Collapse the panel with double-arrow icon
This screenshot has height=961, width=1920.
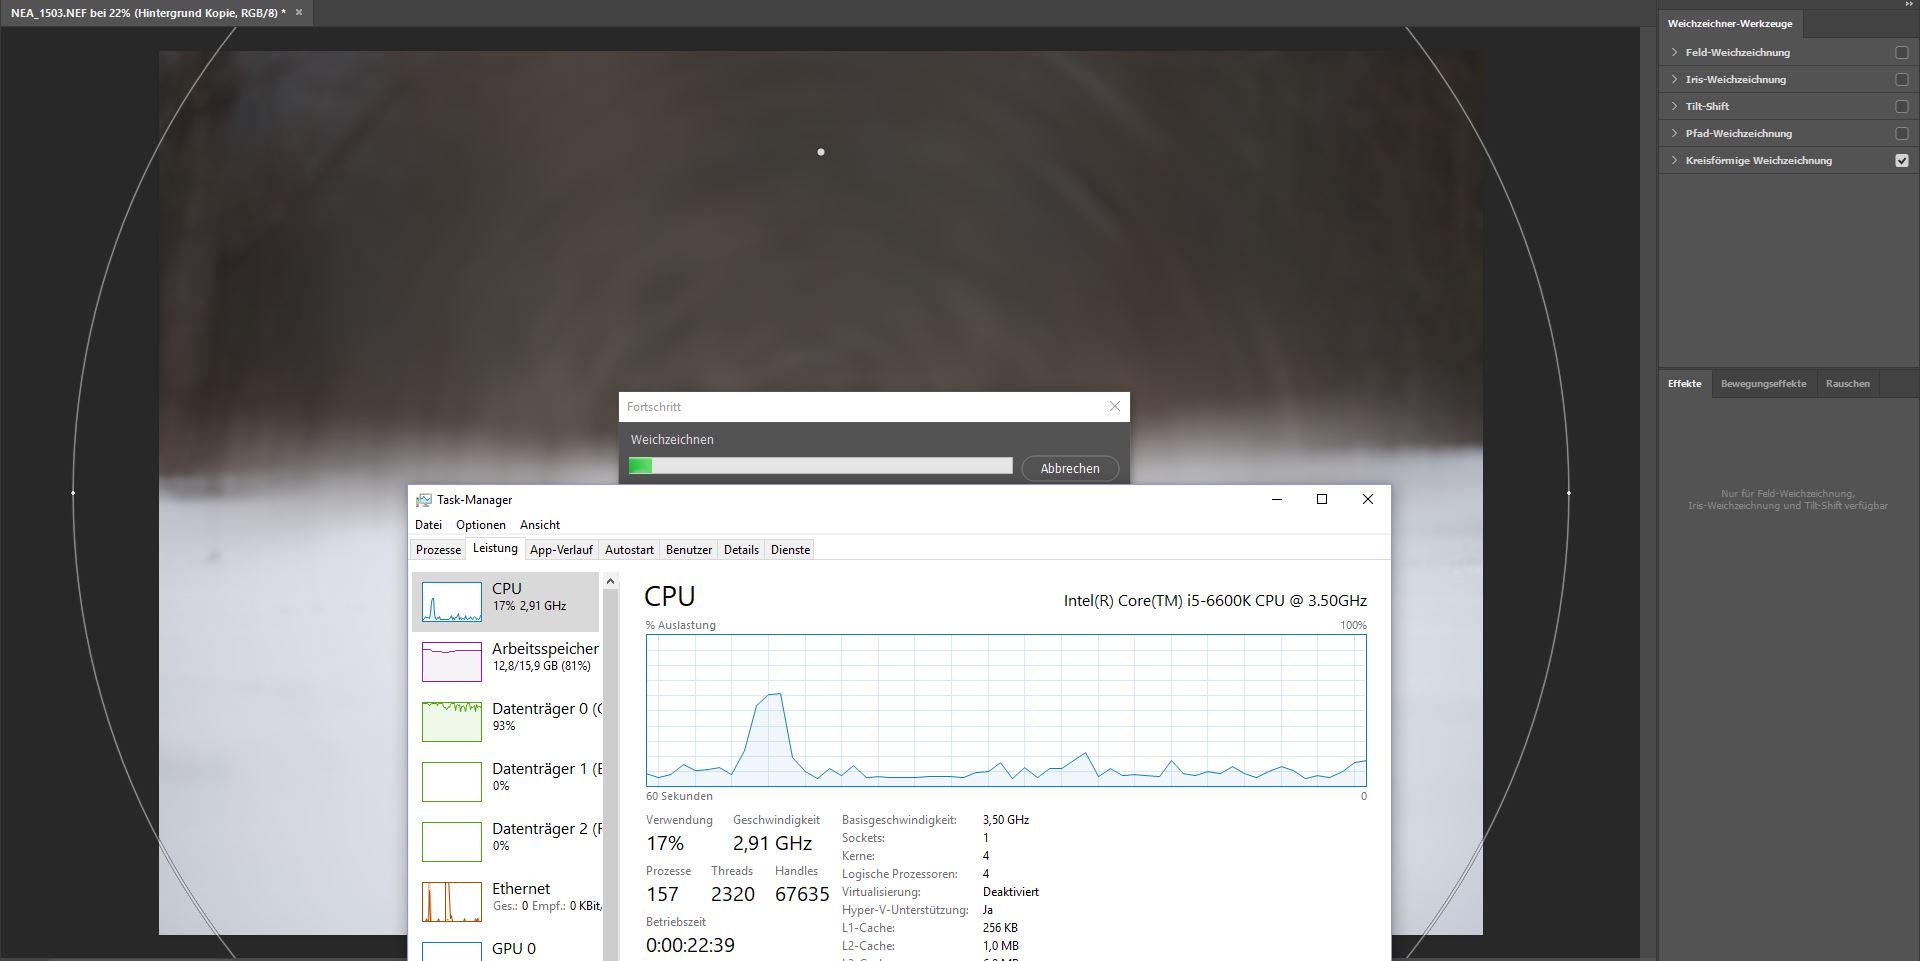tap(1907, 4)
